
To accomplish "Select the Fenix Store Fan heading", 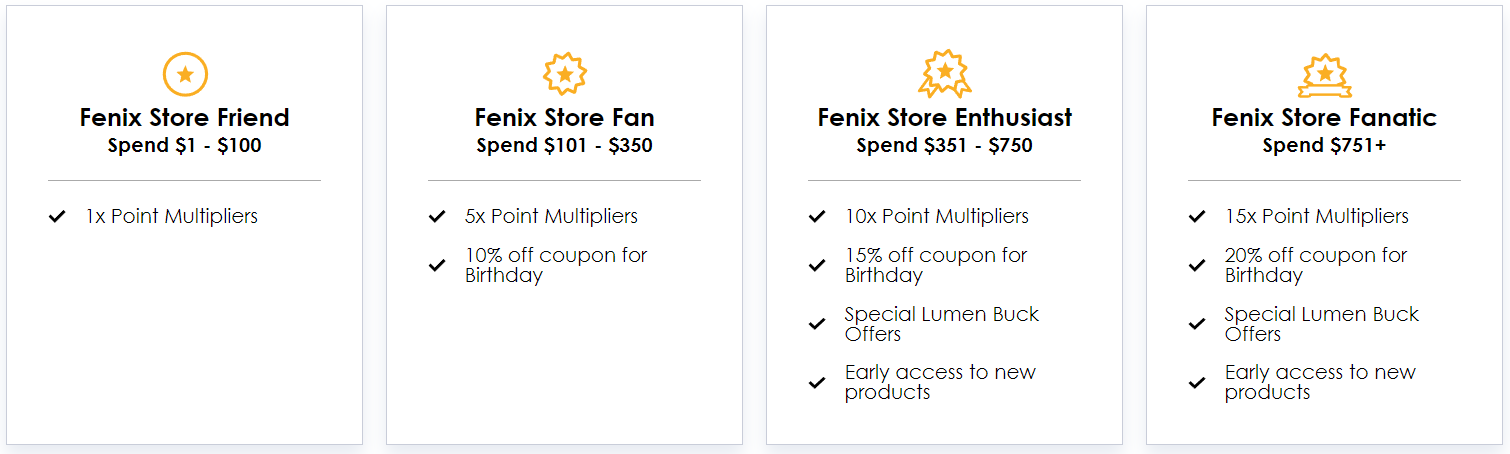I will (x=565, y=117).
